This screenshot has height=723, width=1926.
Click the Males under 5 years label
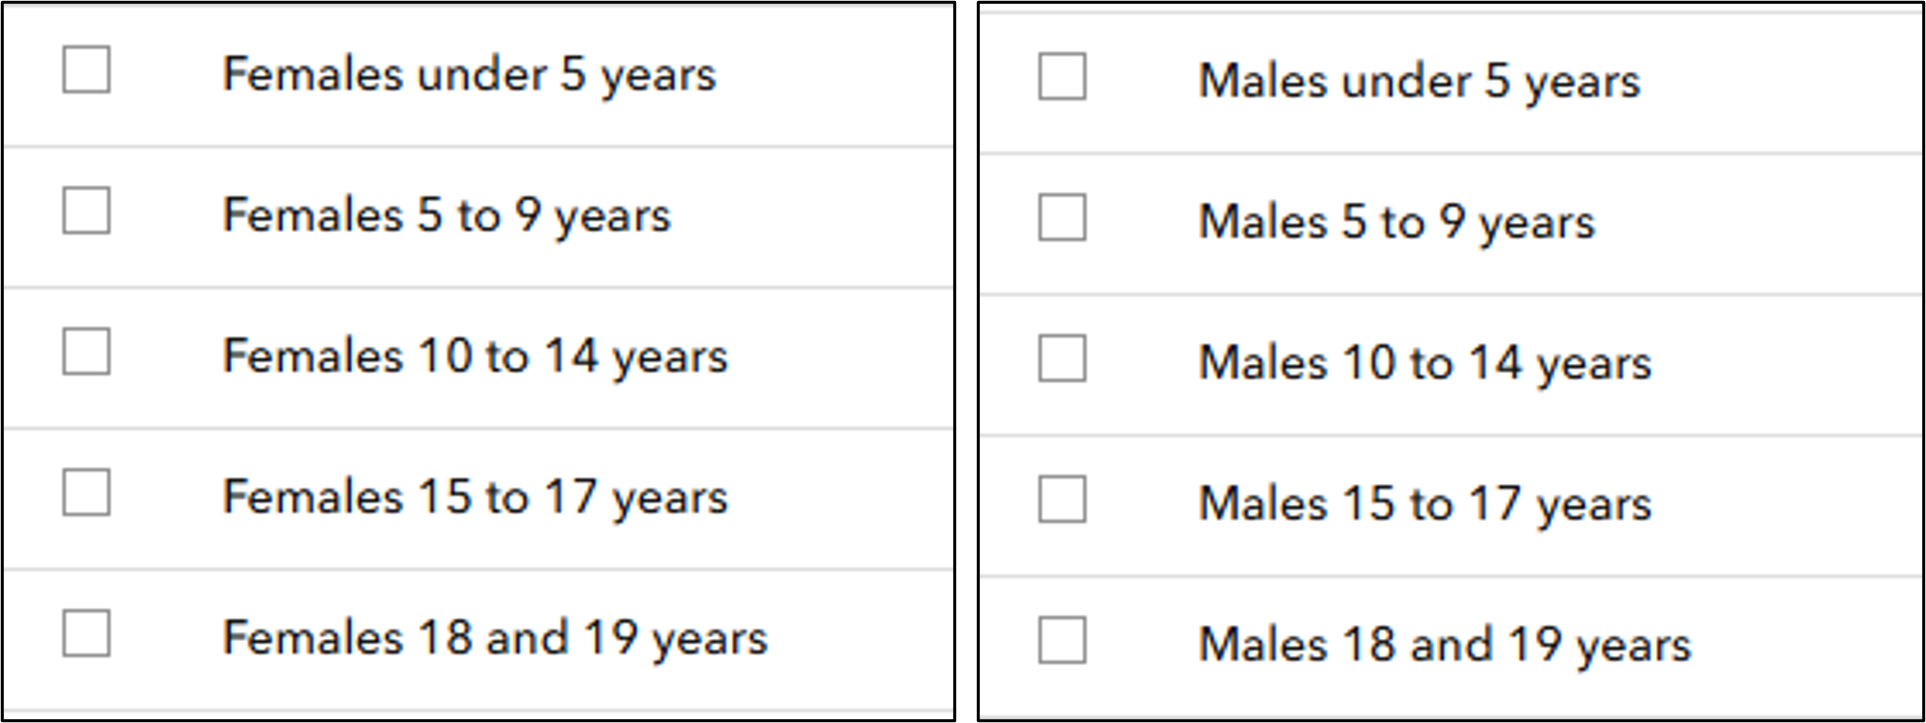1419,81
